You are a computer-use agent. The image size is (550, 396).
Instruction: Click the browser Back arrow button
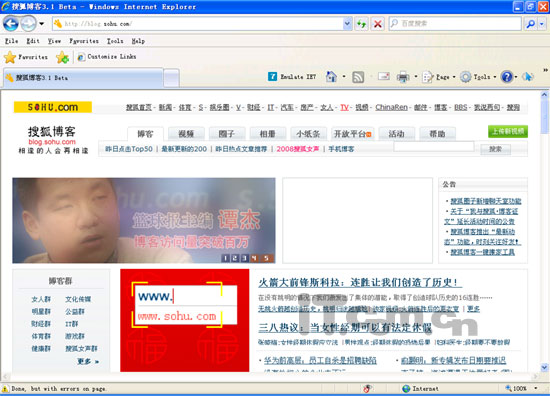point(11,24)
